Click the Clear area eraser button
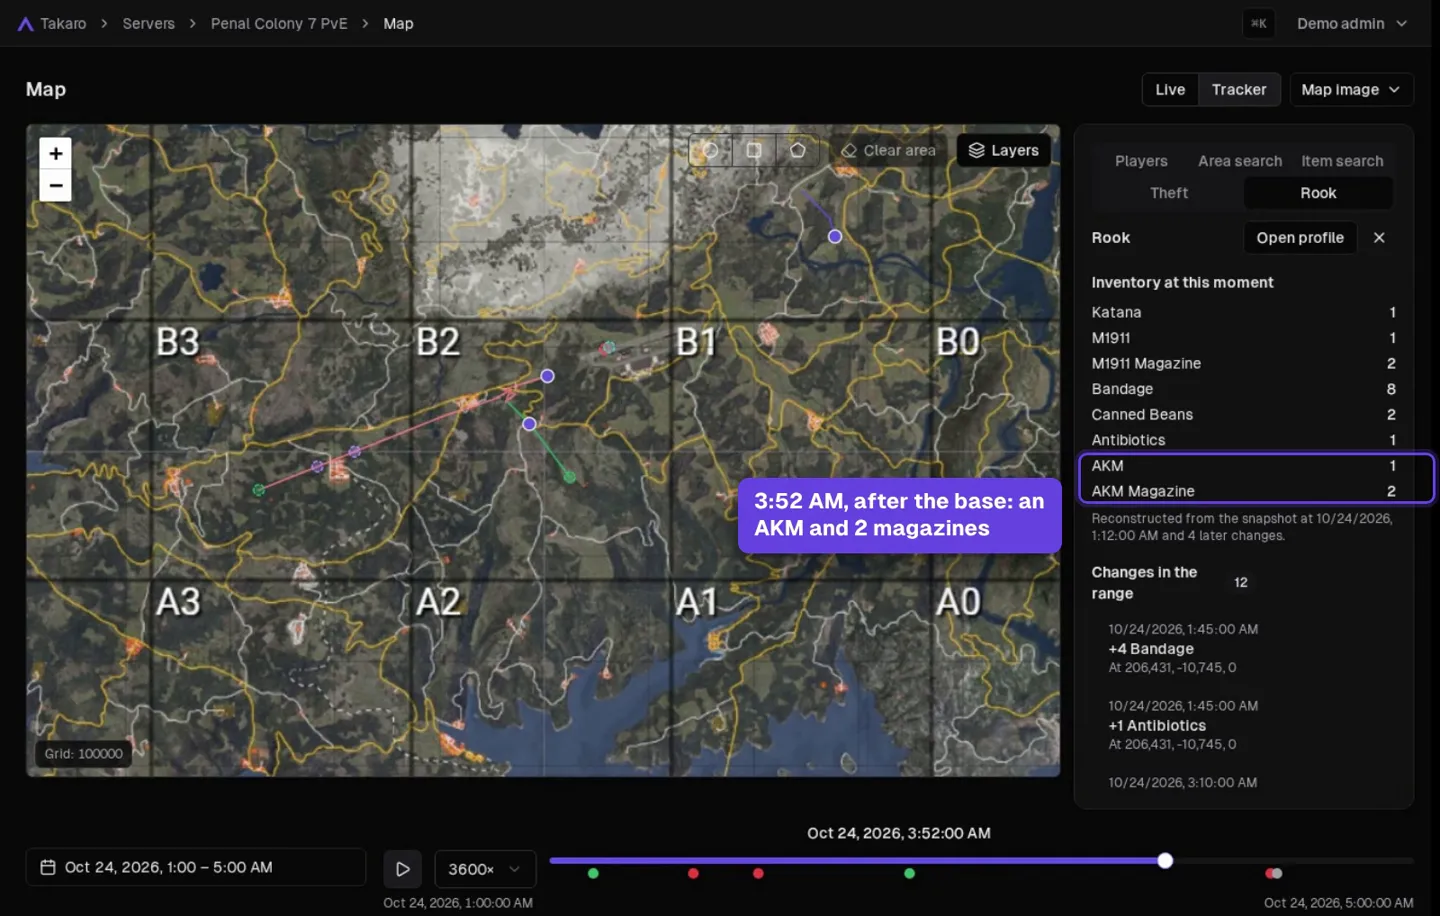 coord(888,150)
